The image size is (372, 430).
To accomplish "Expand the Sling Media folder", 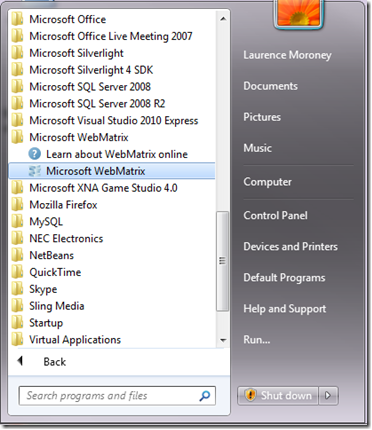I will 112,306.
